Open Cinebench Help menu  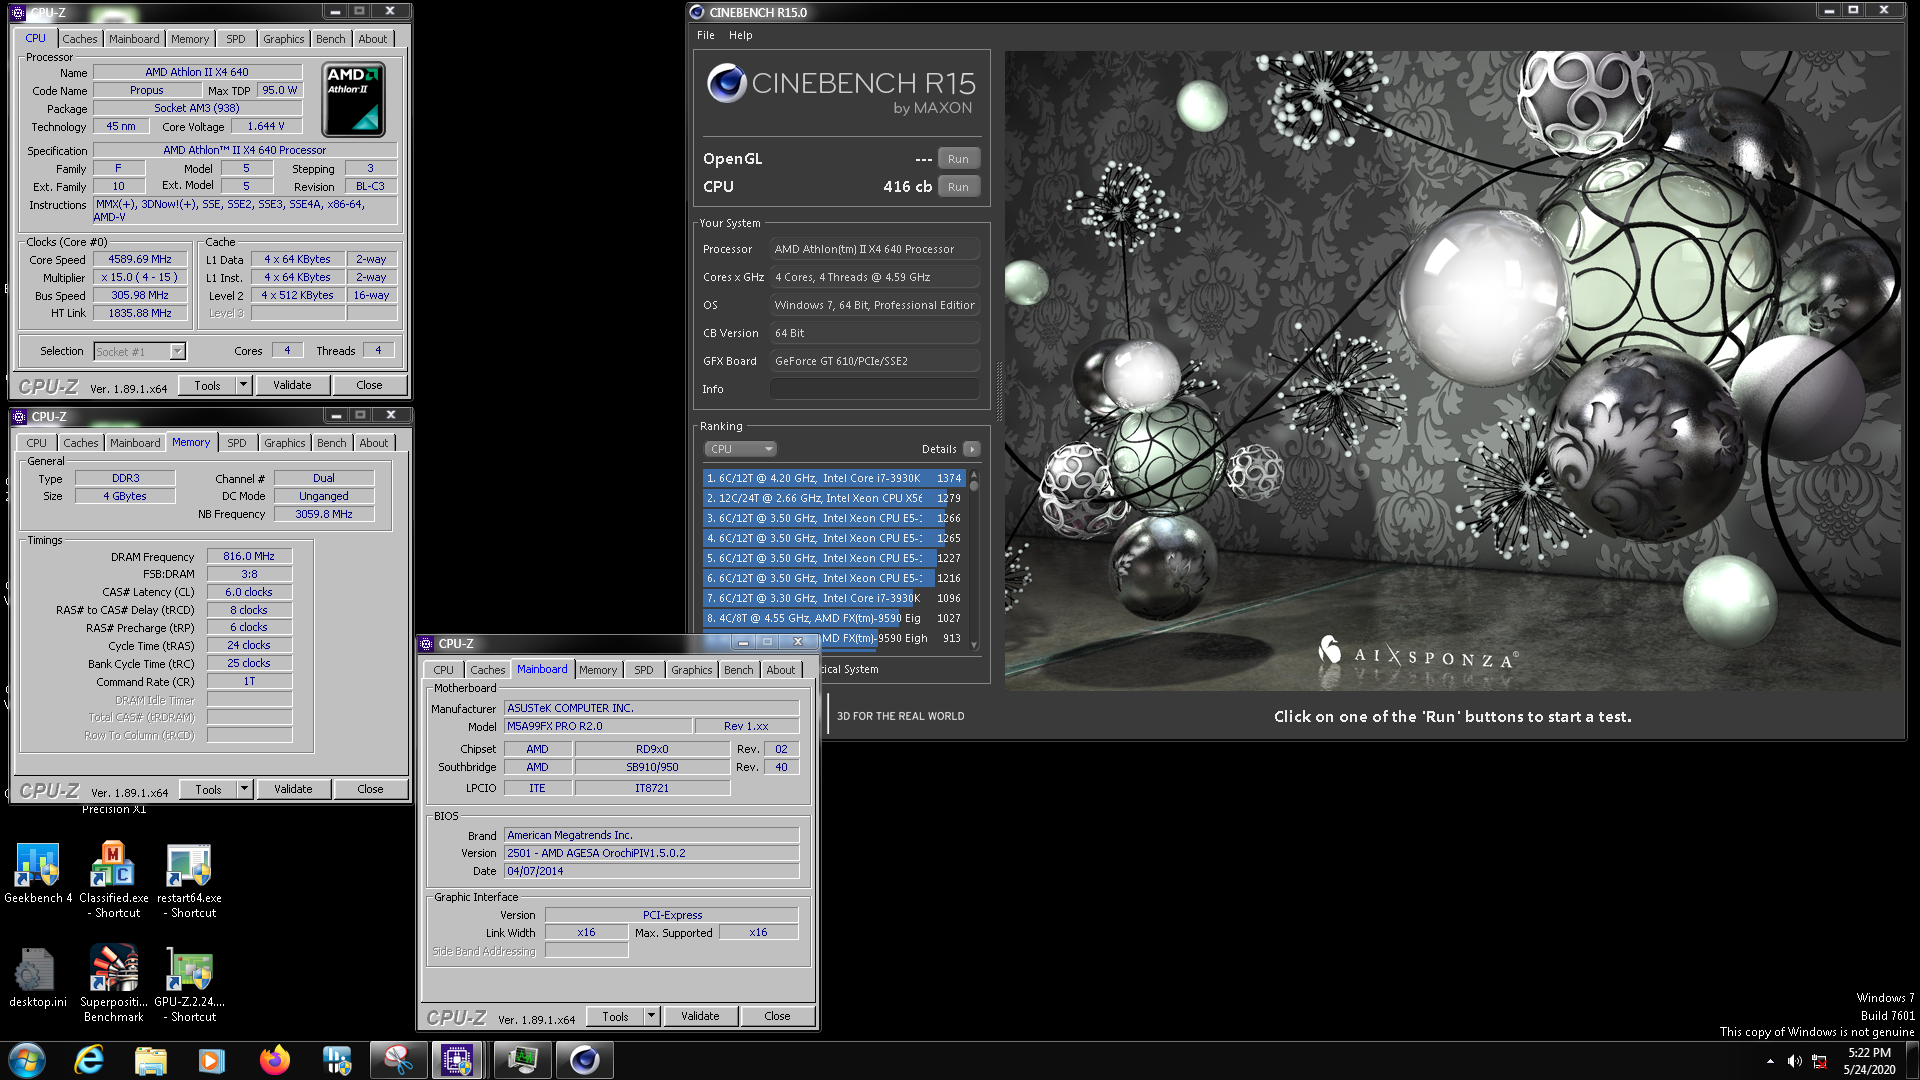pyautogui.click(x=740, y=35)
